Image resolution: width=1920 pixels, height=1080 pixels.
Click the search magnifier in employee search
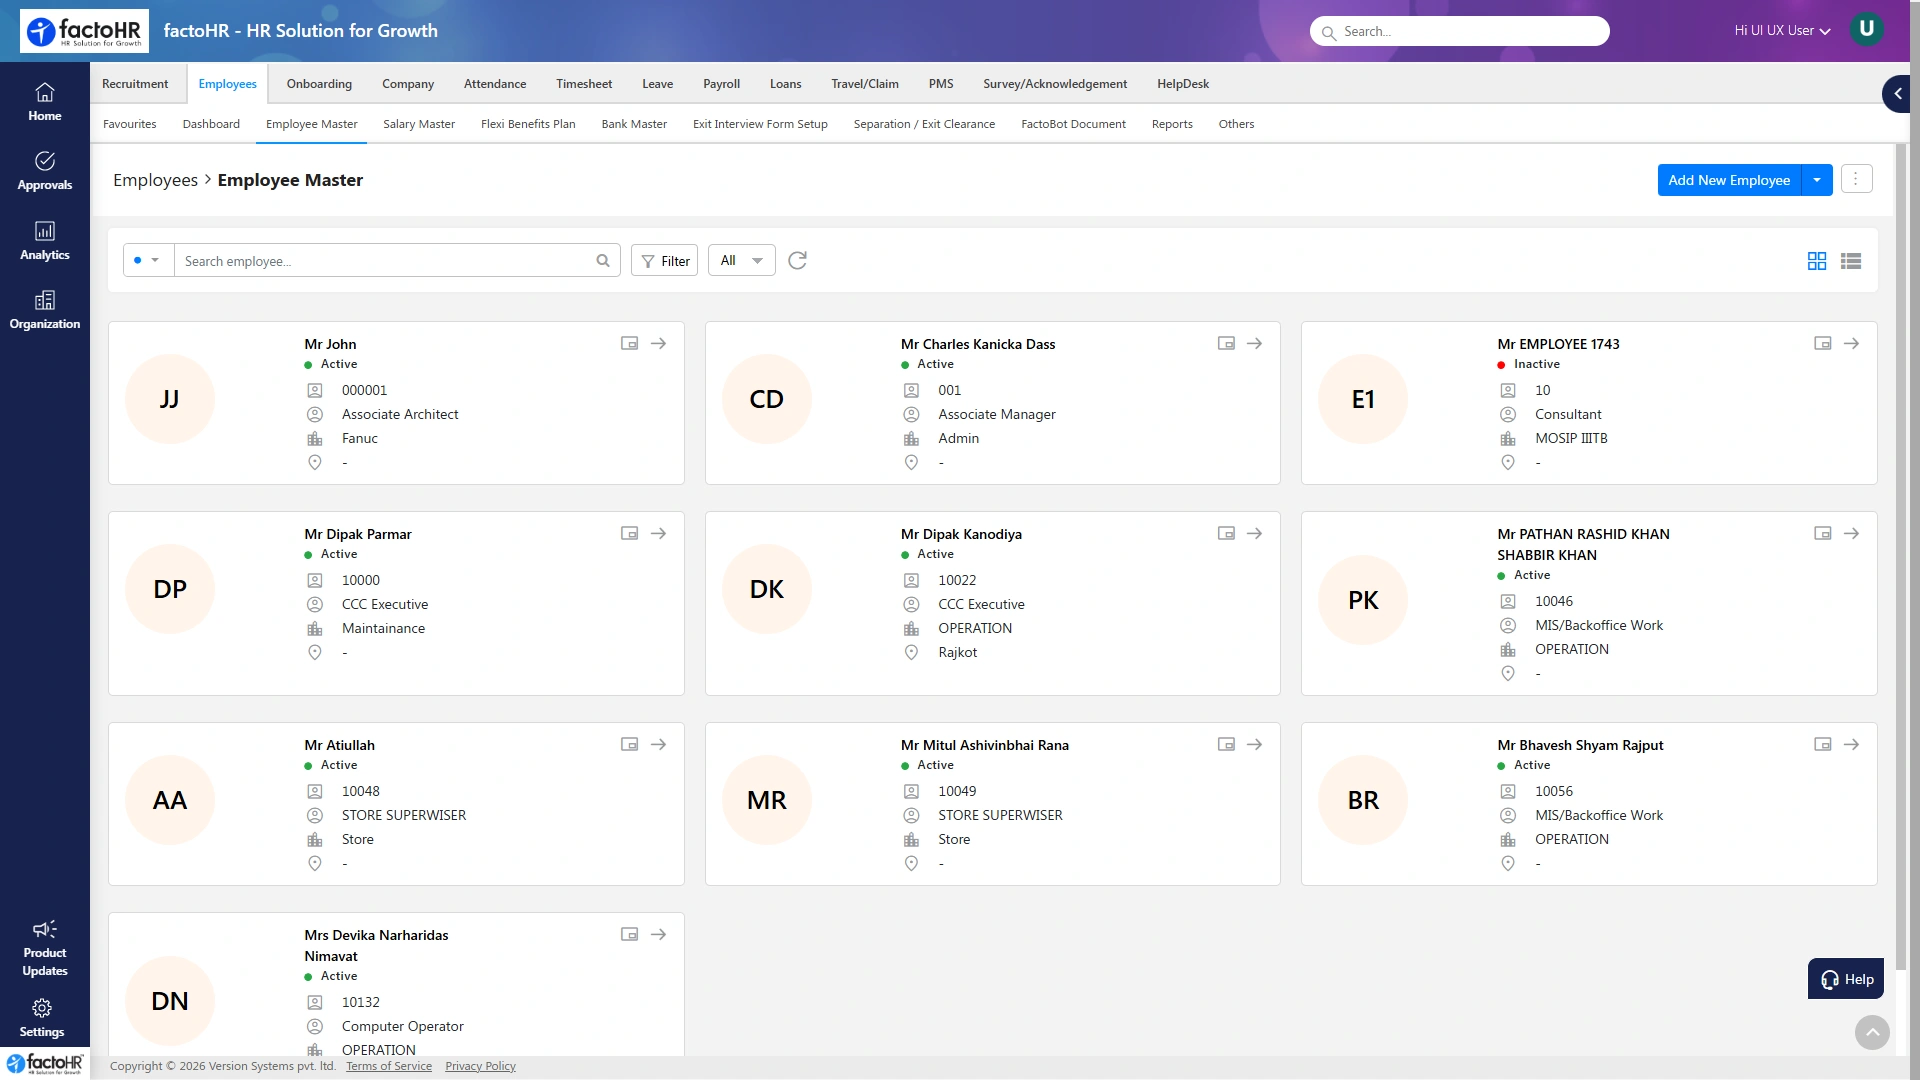click(x=603, y=261)
